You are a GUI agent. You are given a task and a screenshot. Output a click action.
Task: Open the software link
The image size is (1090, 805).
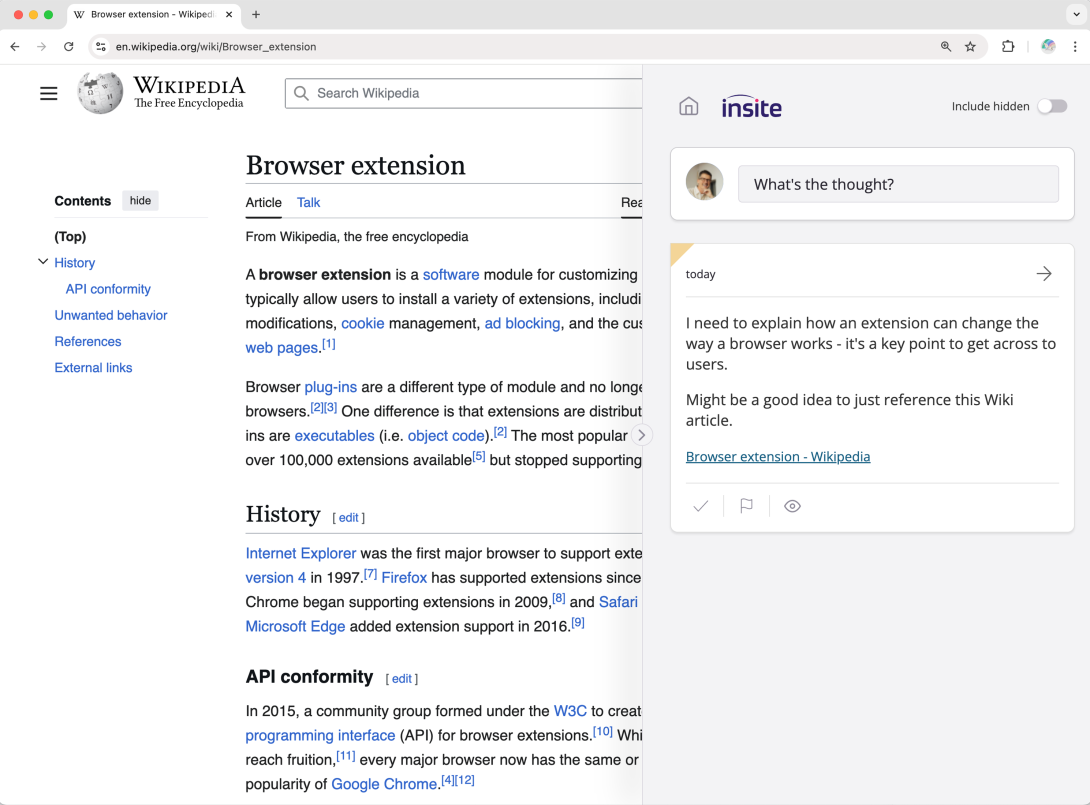(x=451, y=275)
